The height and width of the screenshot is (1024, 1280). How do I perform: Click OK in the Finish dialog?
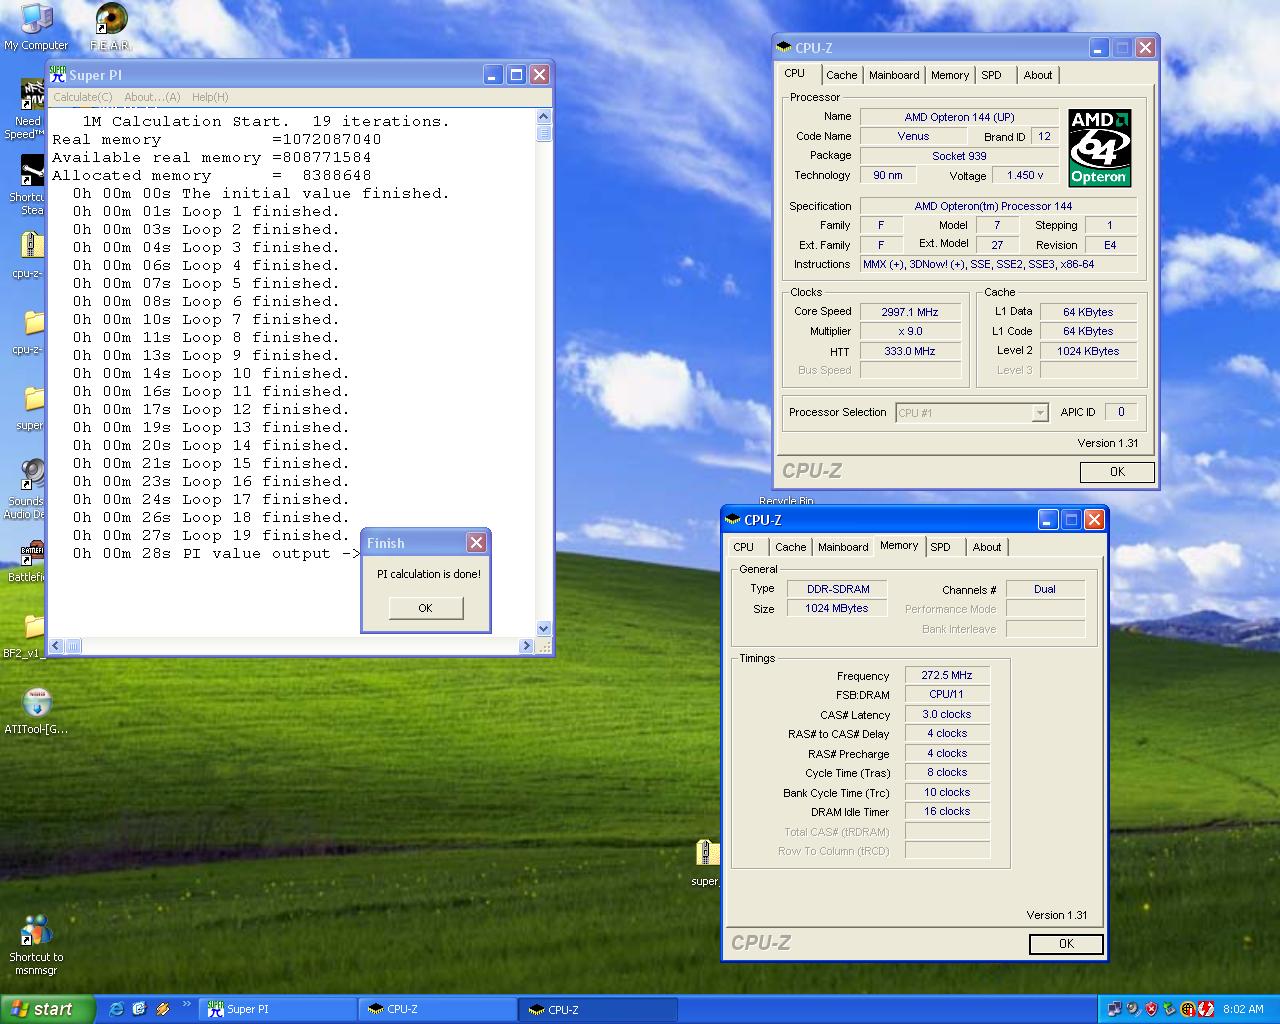(x=426, y=608)
